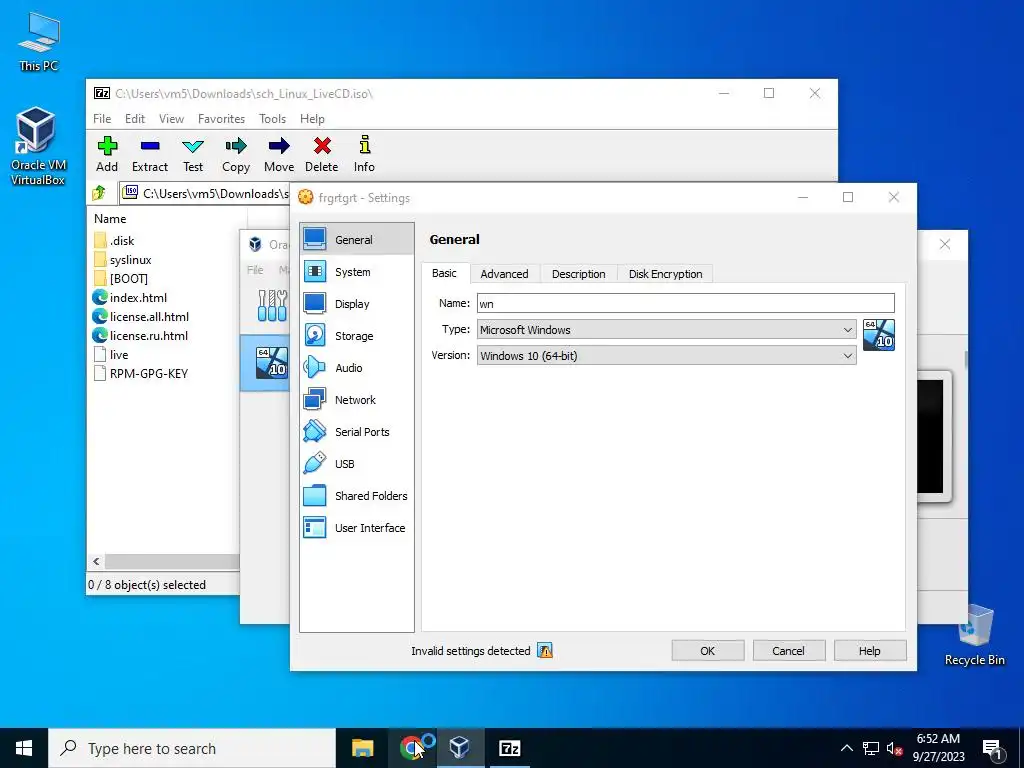The image size is (1024, 768).
Task: Switch to the Disk Encryption tab
Action: (665, 274)
